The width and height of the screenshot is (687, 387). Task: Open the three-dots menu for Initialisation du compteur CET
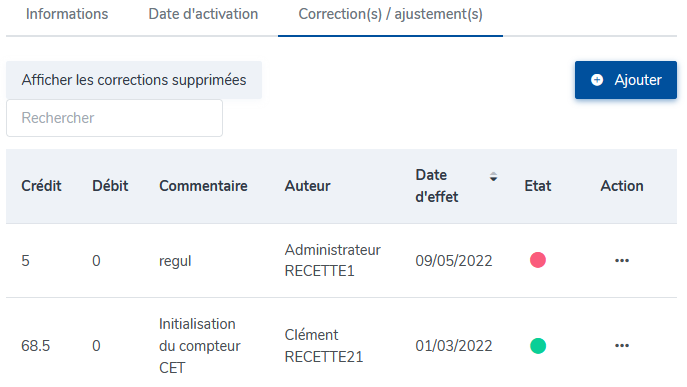[x=622, y=346]
